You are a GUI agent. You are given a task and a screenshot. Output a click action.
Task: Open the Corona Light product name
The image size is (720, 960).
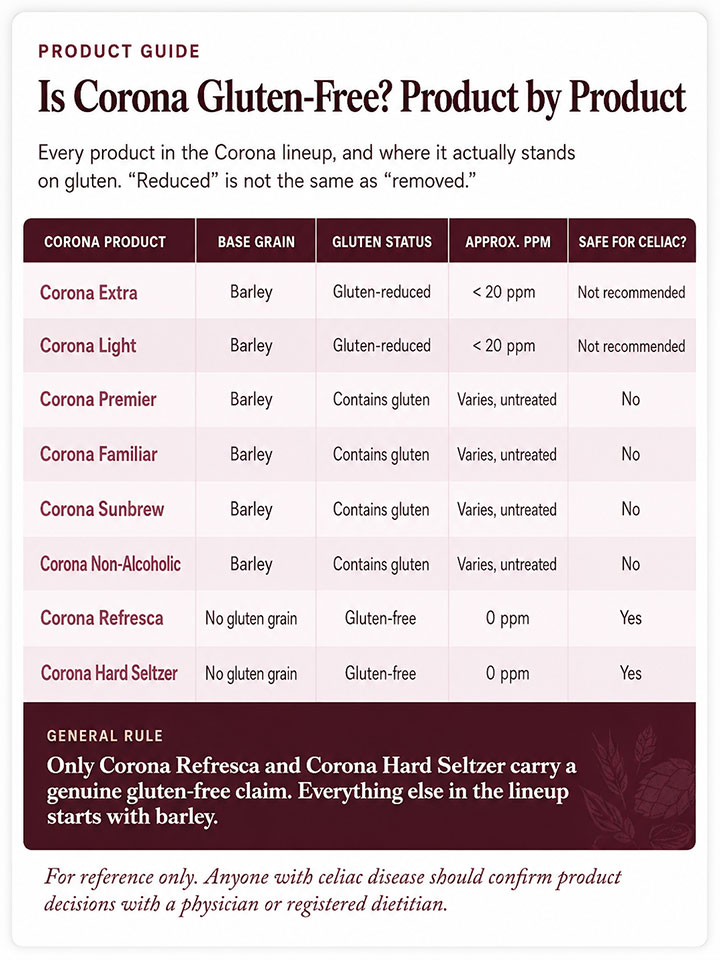point(88,346)
